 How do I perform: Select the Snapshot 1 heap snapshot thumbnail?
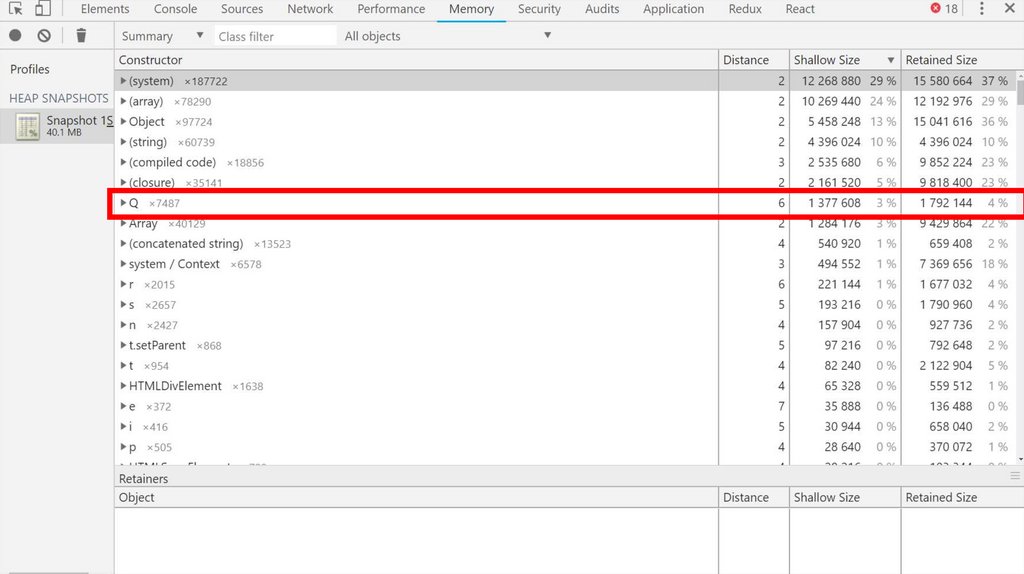27,126
